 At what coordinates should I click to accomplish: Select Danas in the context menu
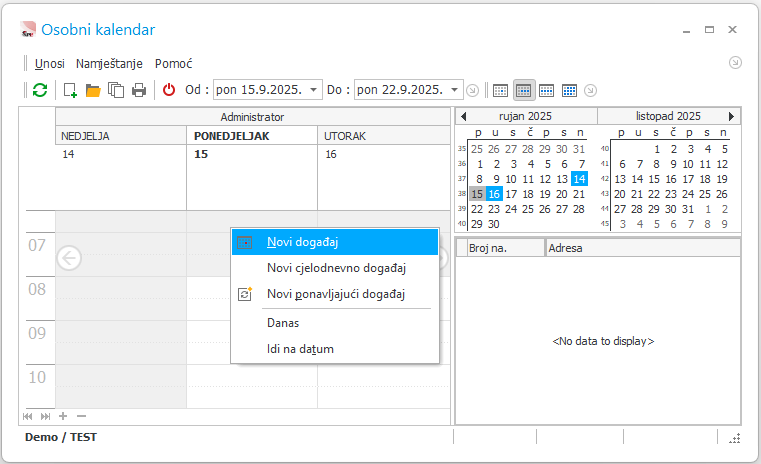tap(335, 323)
